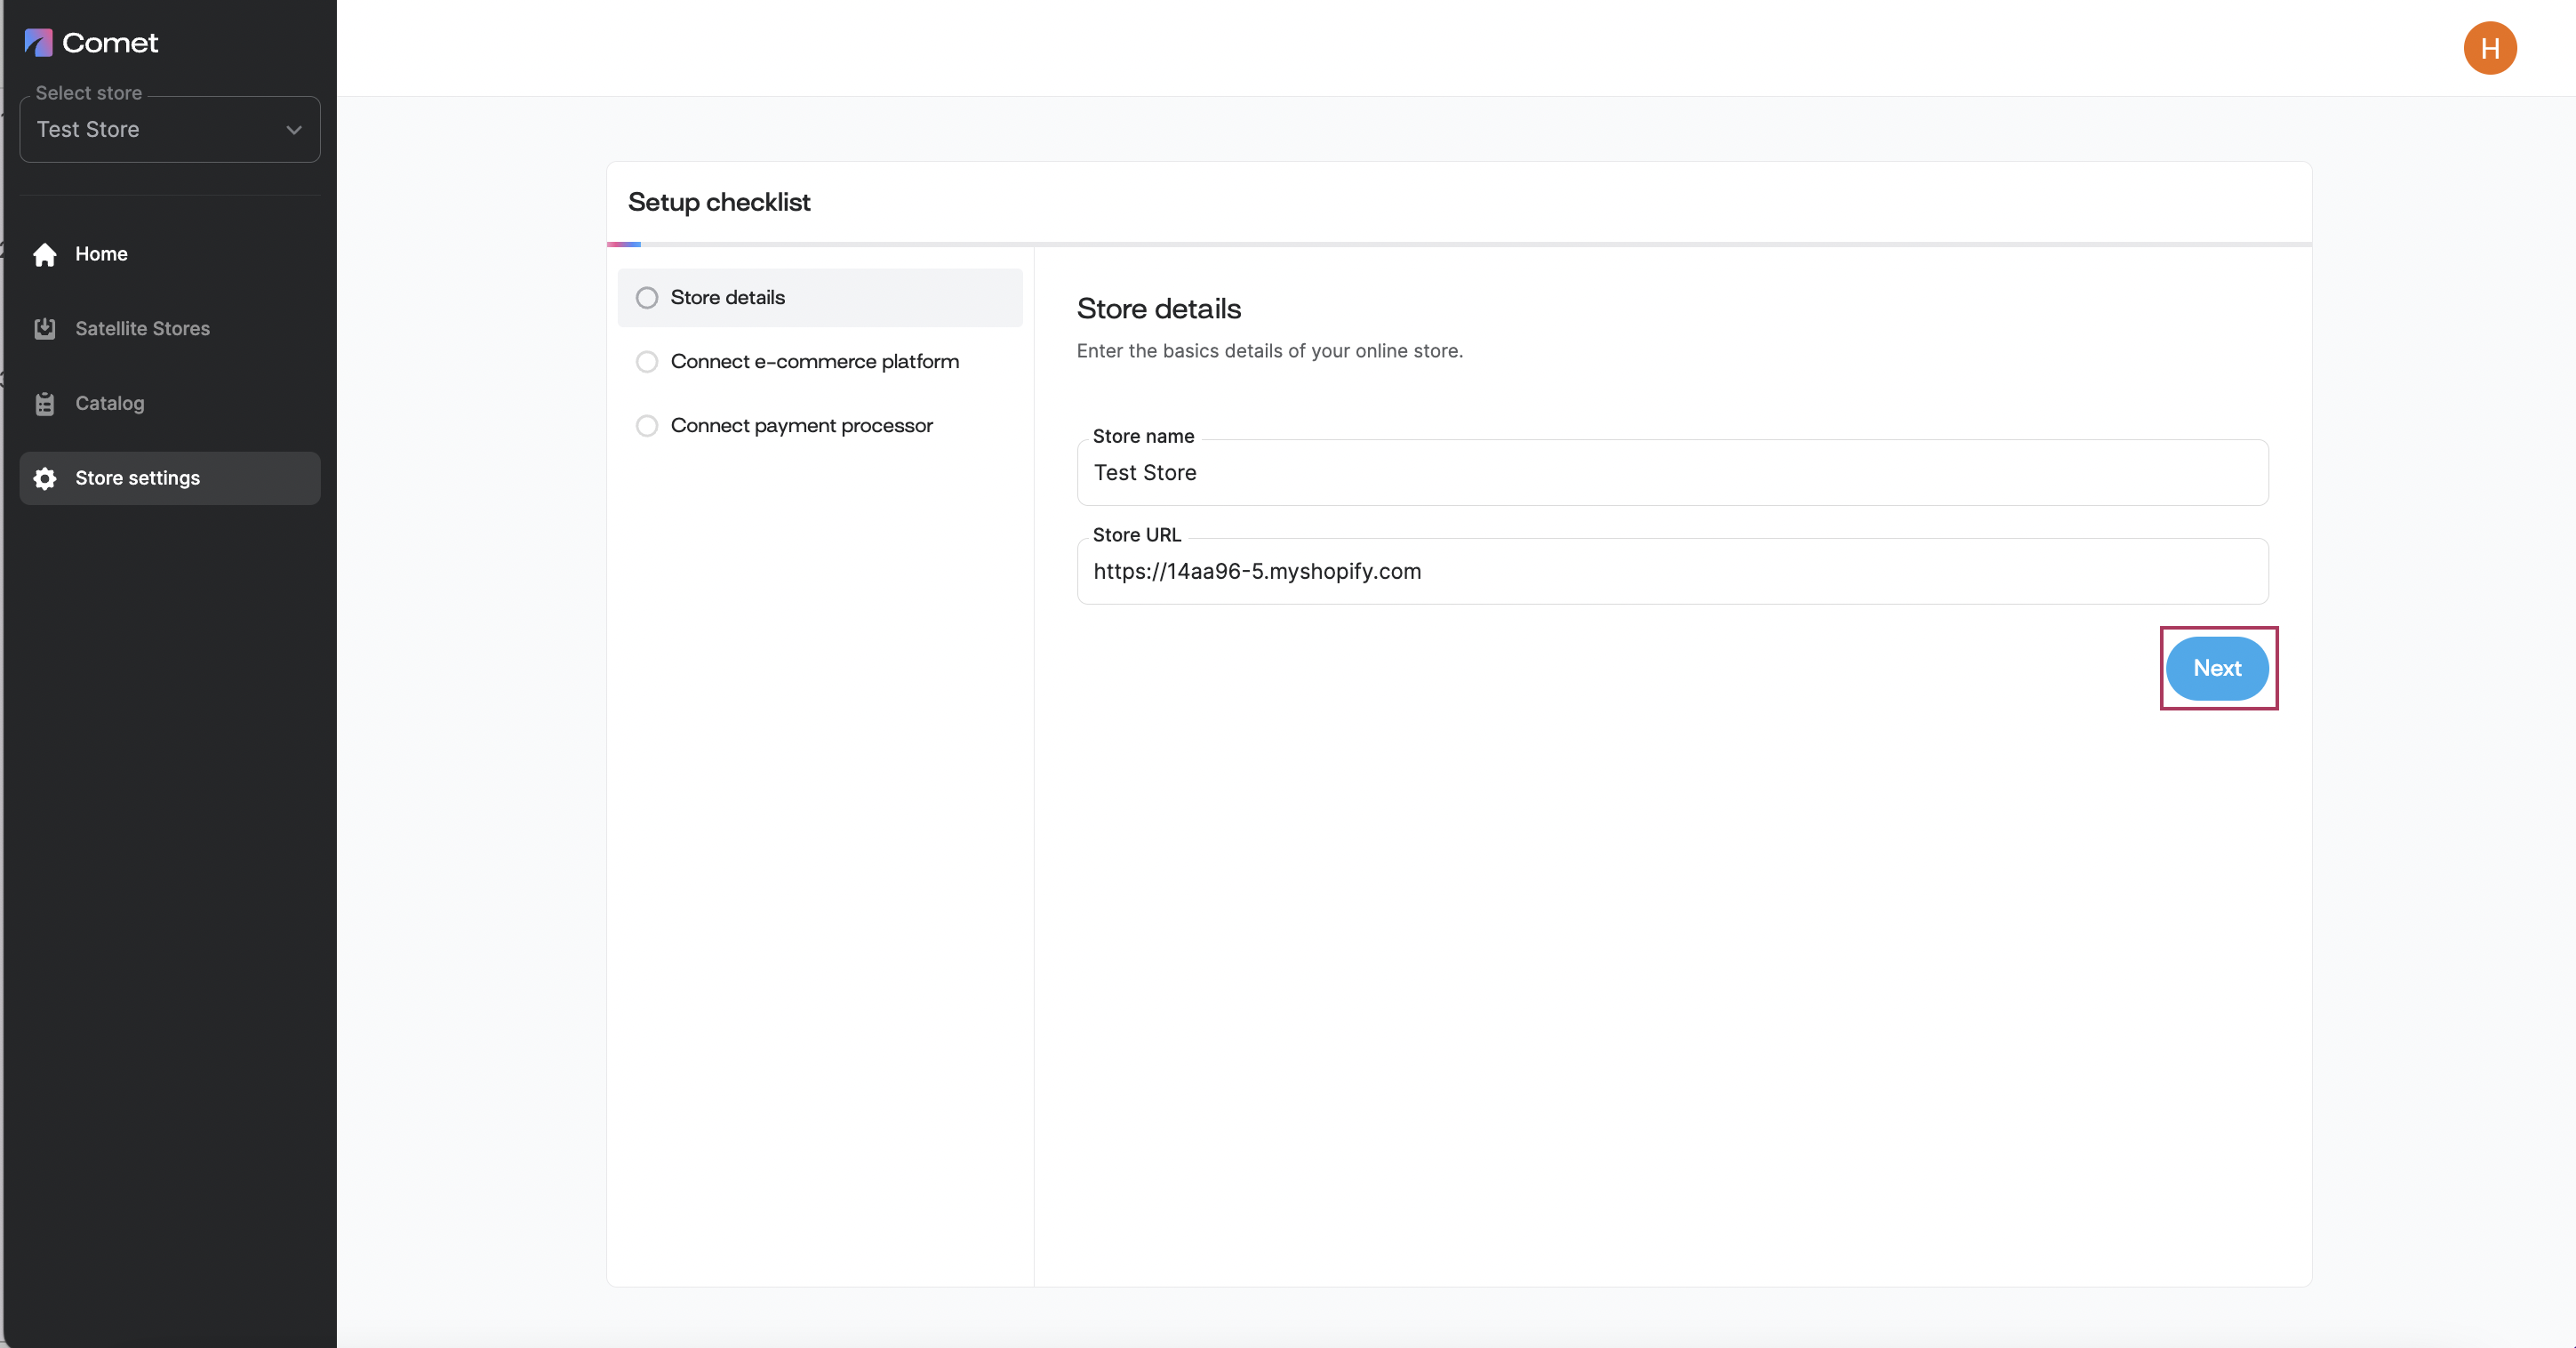
Task: Click the Next button
Action: (2217, 668)
